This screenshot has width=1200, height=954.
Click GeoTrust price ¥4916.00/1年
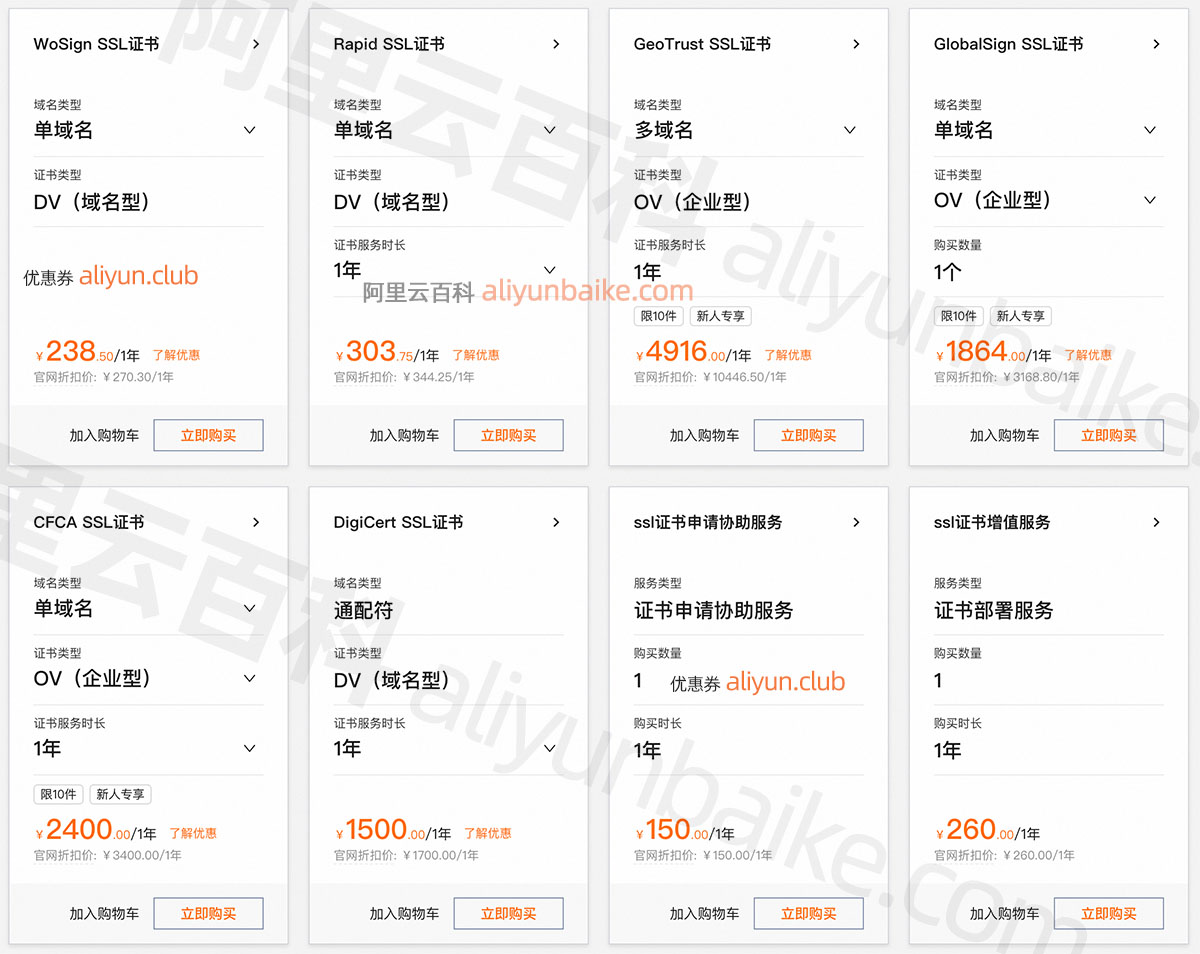pos(693,352)
